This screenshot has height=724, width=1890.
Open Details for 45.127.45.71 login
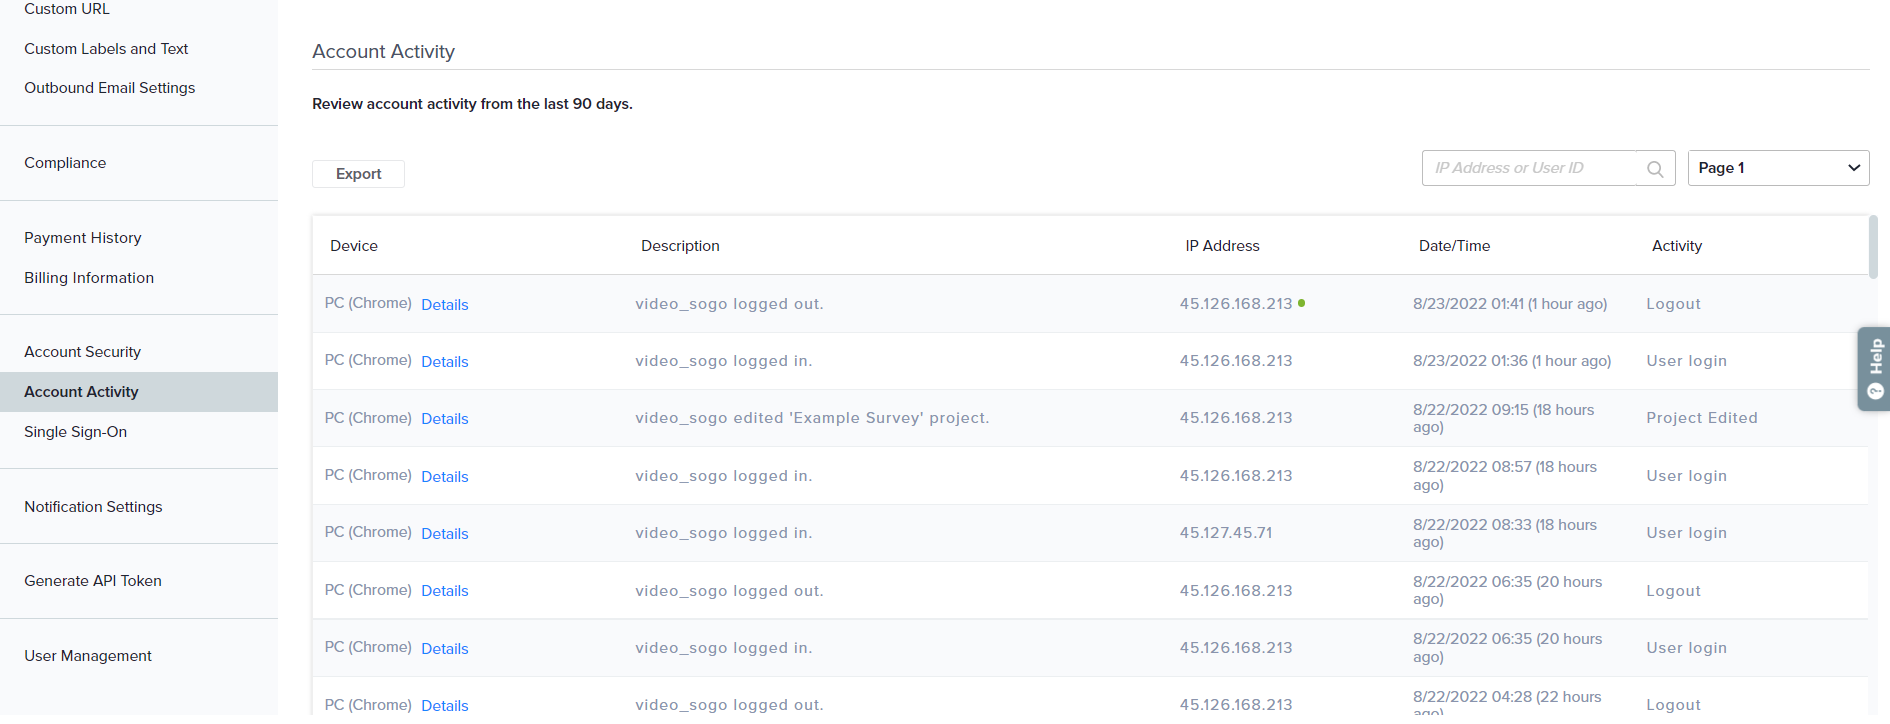click(x=444, y=534)
